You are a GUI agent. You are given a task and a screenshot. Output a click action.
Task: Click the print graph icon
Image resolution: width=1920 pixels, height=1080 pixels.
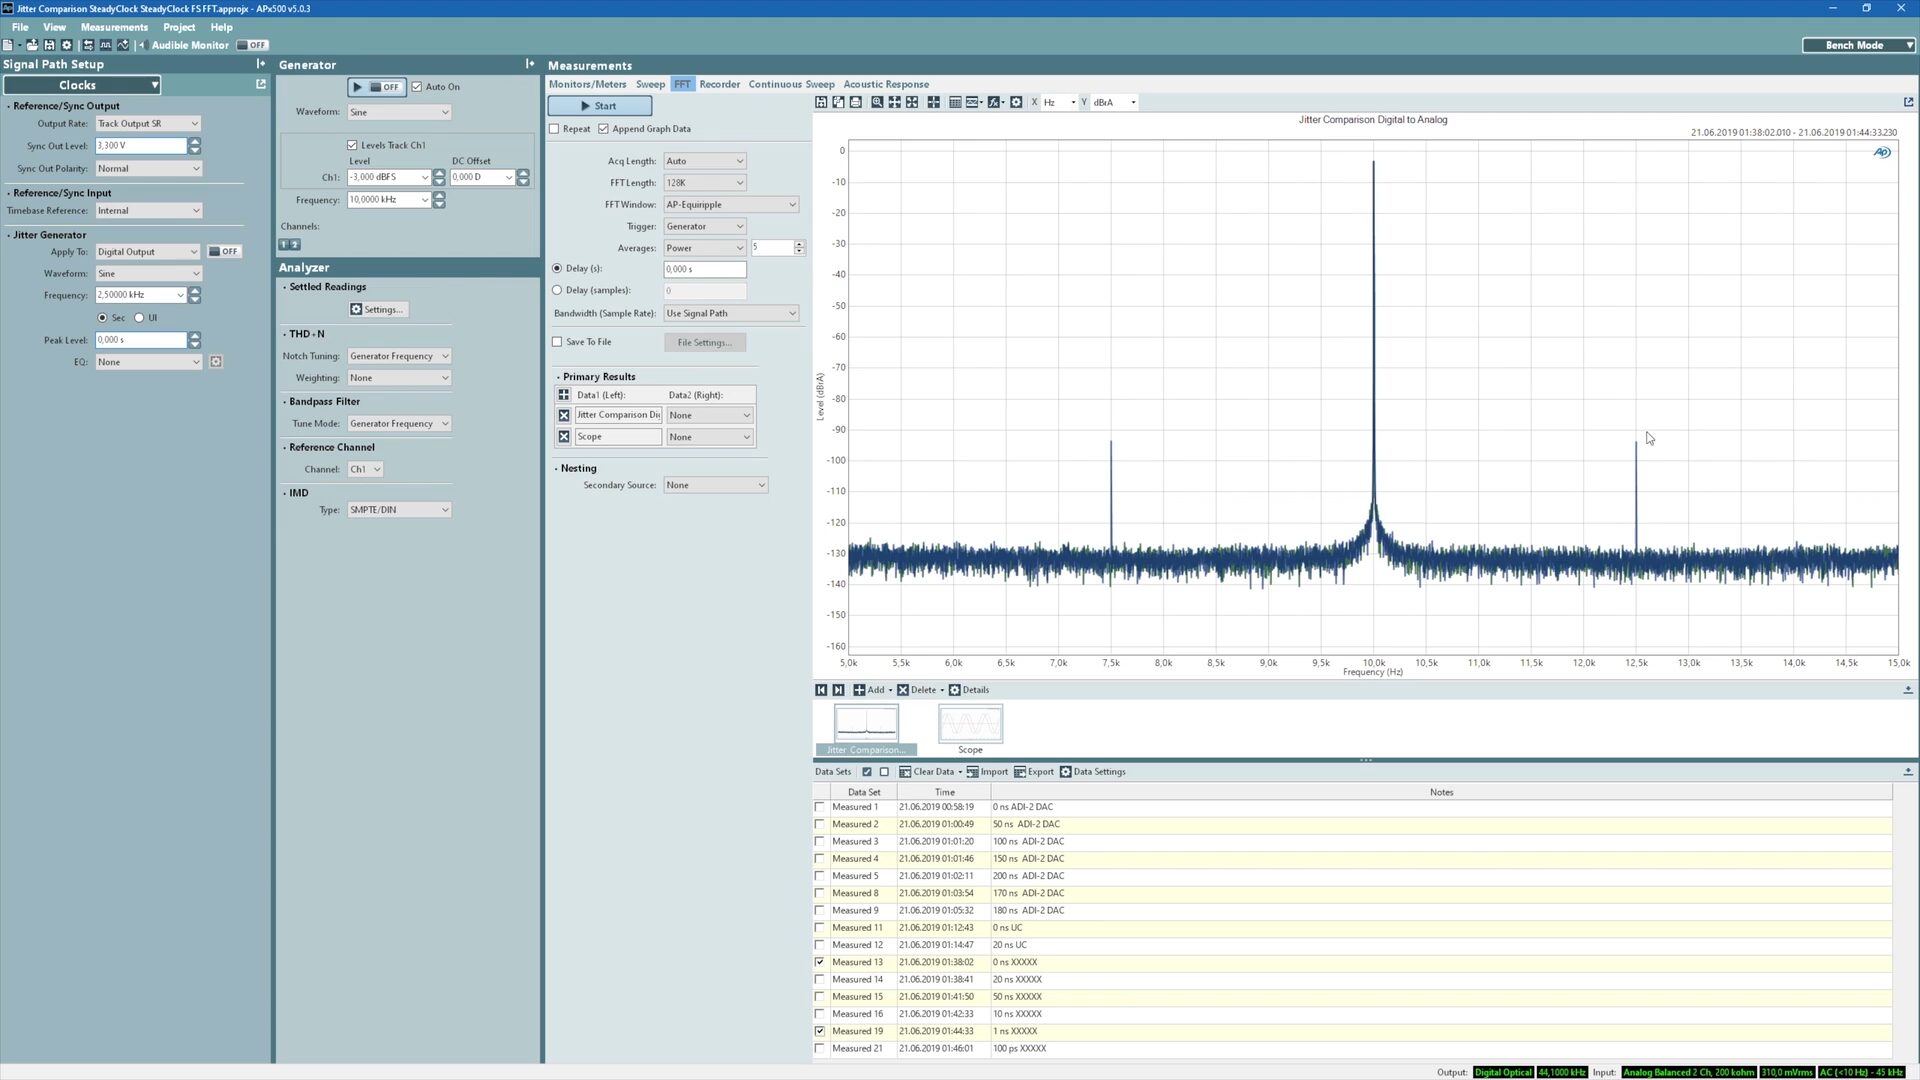(x=856, y=102)
